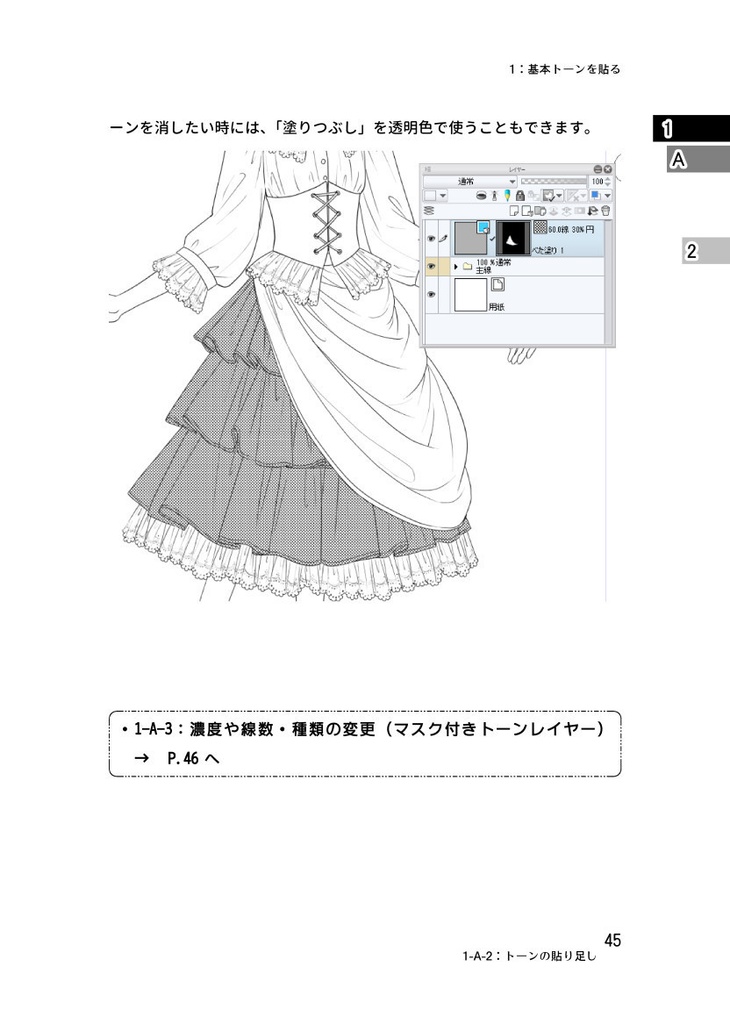Click the blue tone indicator icon on thumbnail
The width and height of the screenshot is (730, 1024).
point(483,228)
